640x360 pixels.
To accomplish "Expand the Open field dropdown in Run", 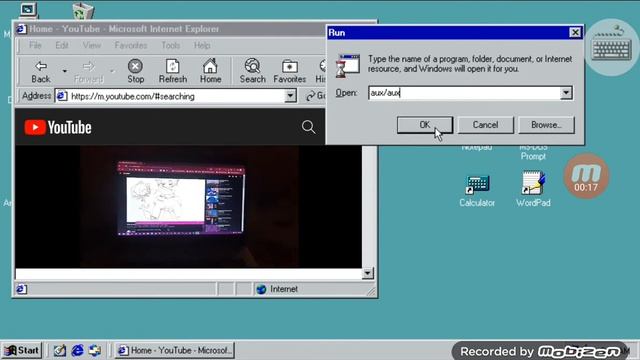I will (566, 93).
